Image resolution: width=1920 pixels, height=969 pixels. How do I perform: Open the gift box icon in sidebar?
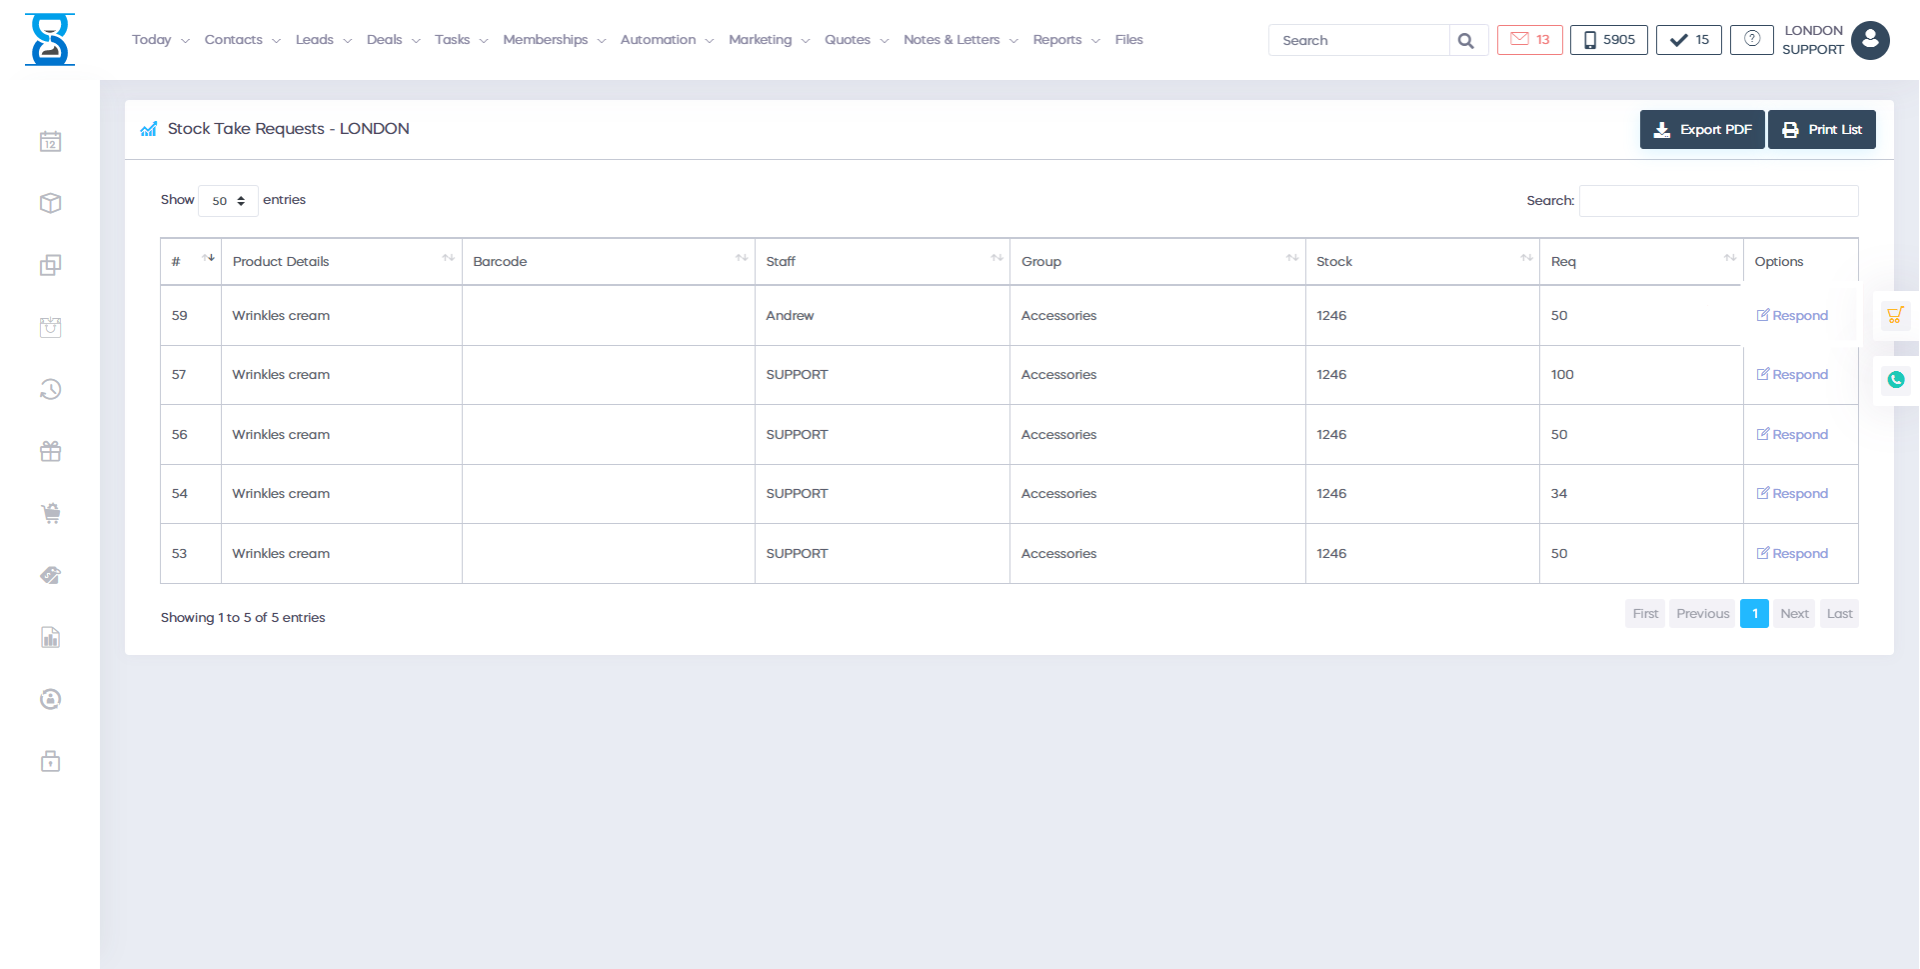50,452
